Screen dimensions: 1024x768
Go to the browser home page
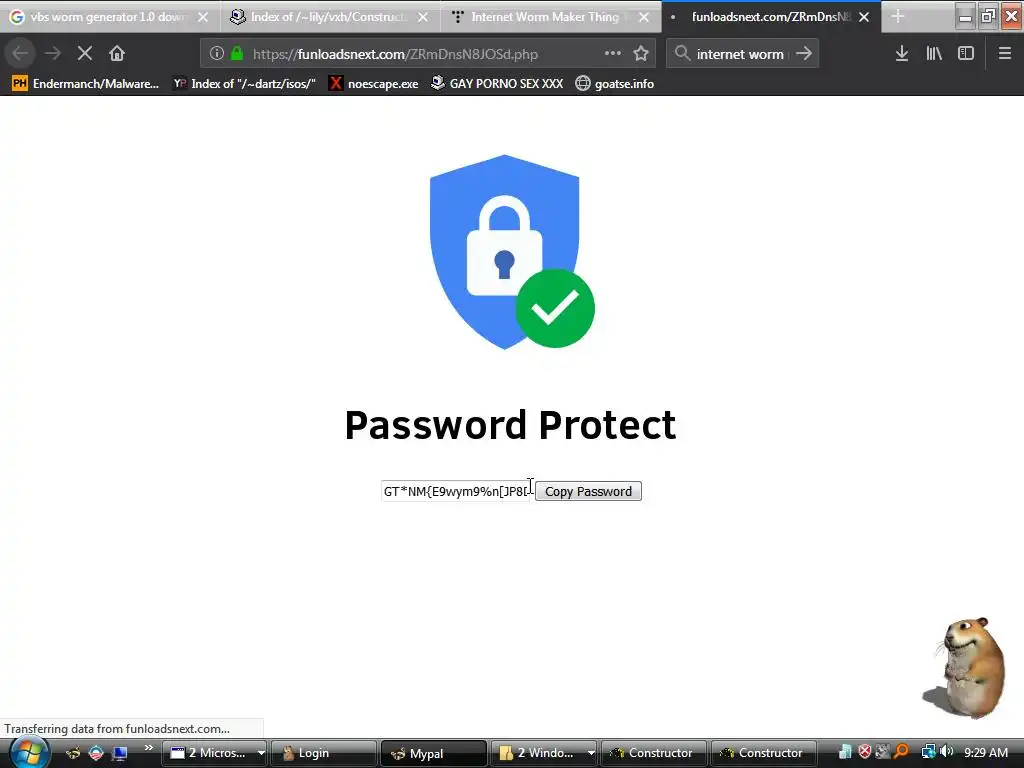click(x=117, y=54)
